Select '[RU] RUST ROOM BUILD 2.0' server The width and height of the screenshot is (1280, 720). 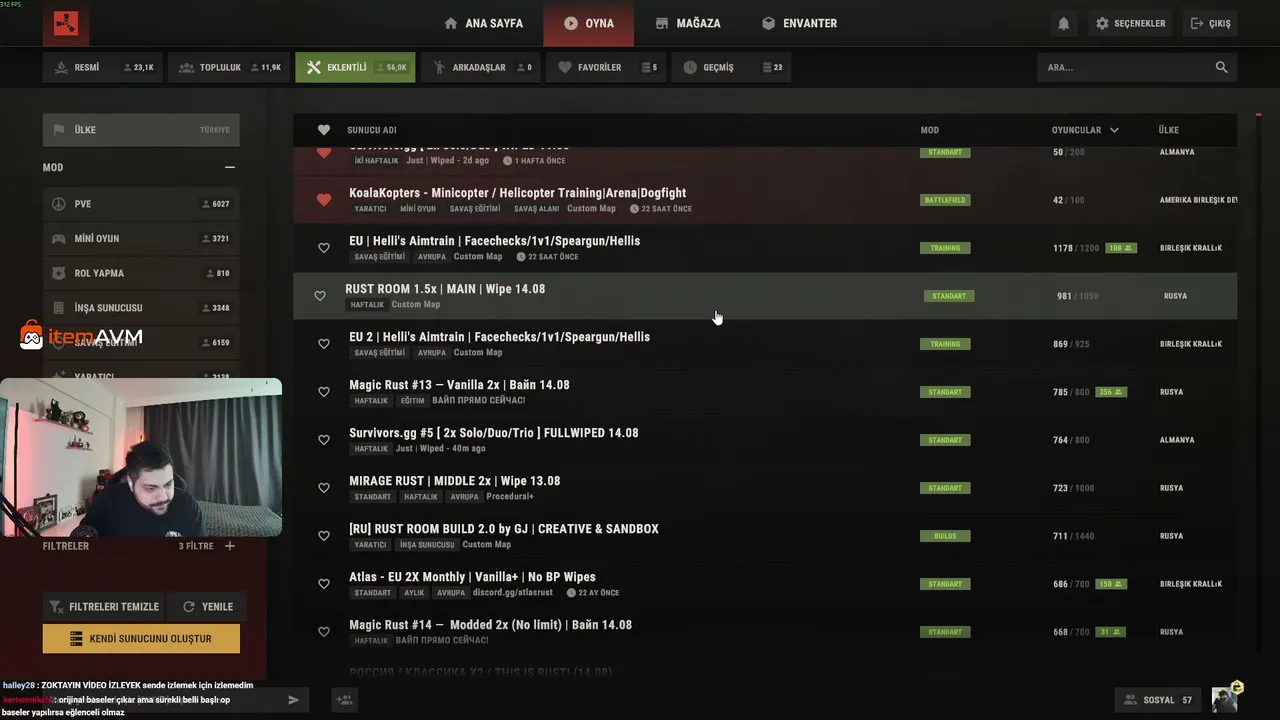[765, 536]
